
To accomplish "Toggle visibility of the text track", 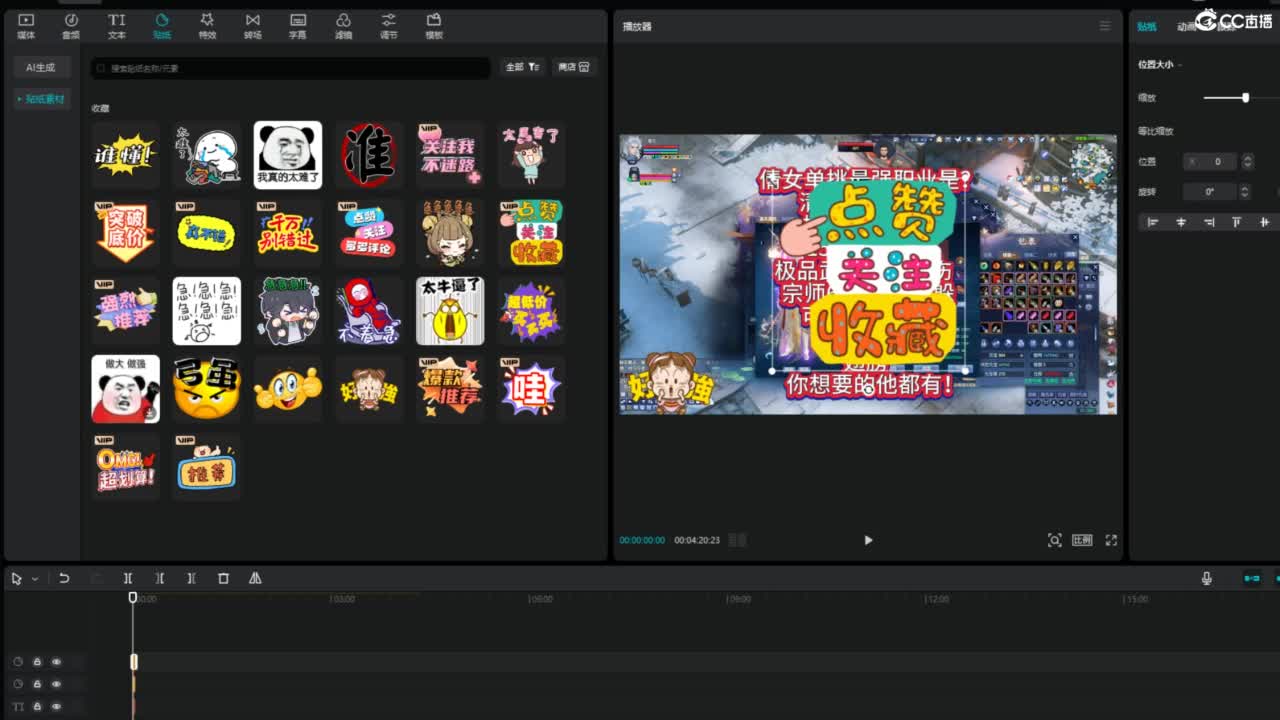I will [56, 706].
